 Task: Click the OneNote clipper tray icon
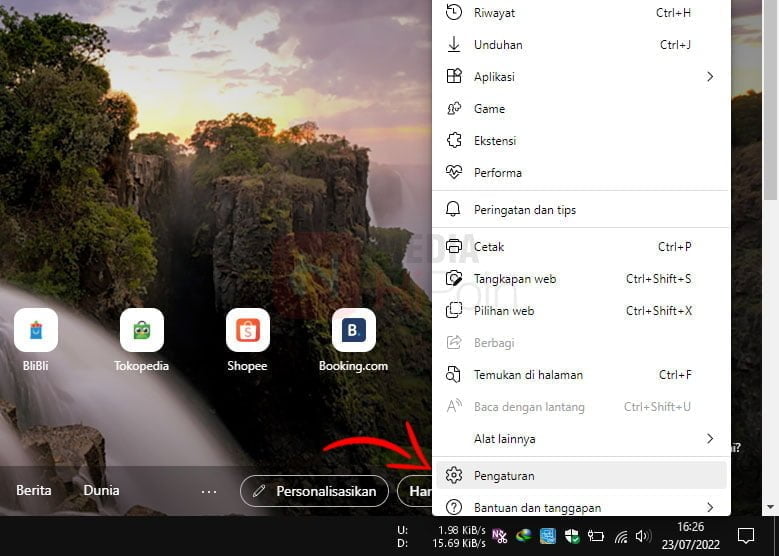point(499,536)
